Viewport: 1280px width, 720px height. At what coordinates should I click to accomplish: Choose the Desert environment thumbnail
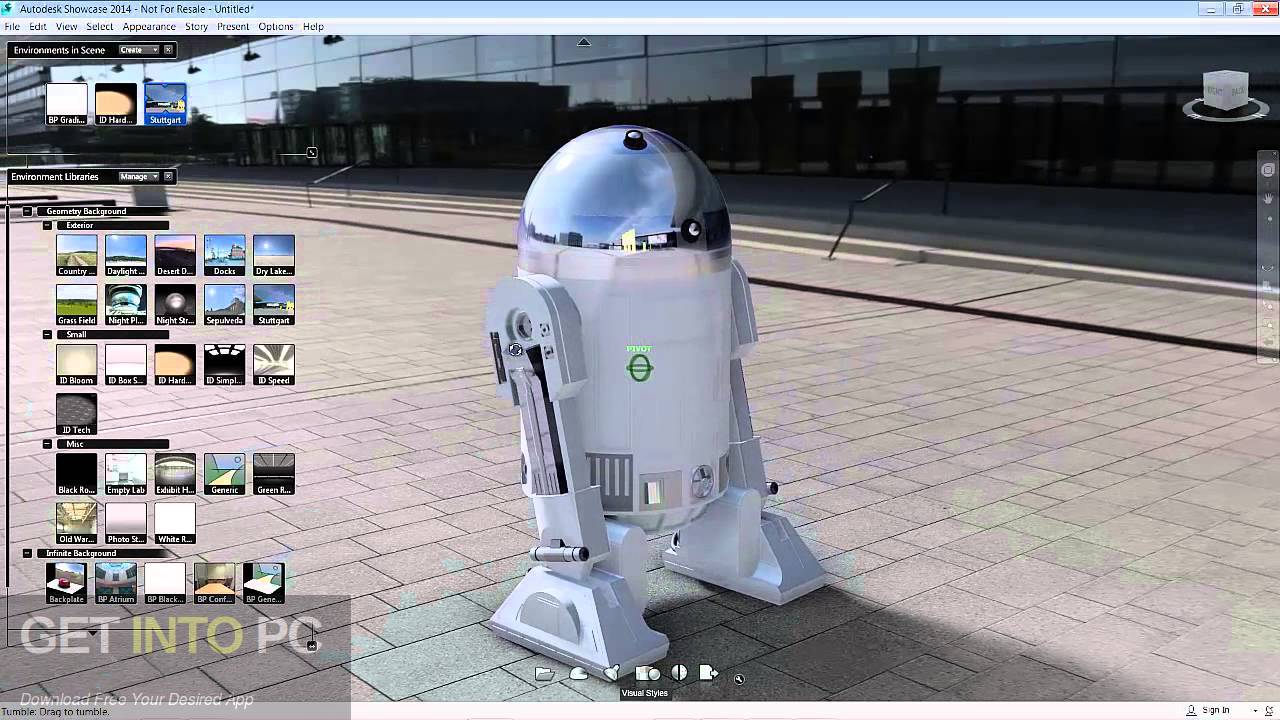[175, 255]
